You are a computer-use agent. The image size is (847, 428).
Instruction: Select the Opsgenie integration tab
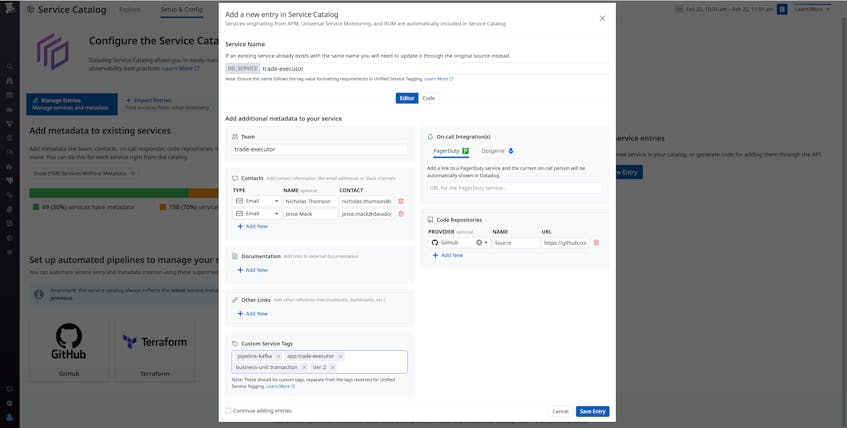click(x=497, y=151)
